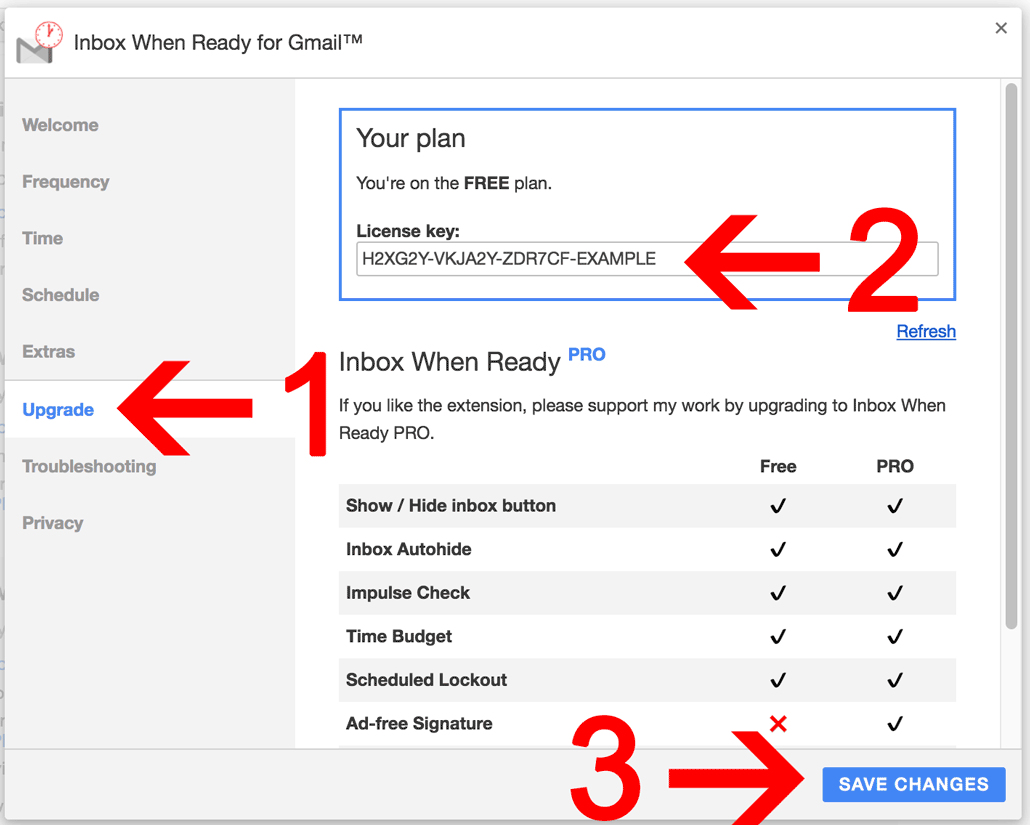1030x825 pixels.
Task: Click the Free checkmark for Inbox Autohide
Action: pyautogui.click(x=778, y=549)
